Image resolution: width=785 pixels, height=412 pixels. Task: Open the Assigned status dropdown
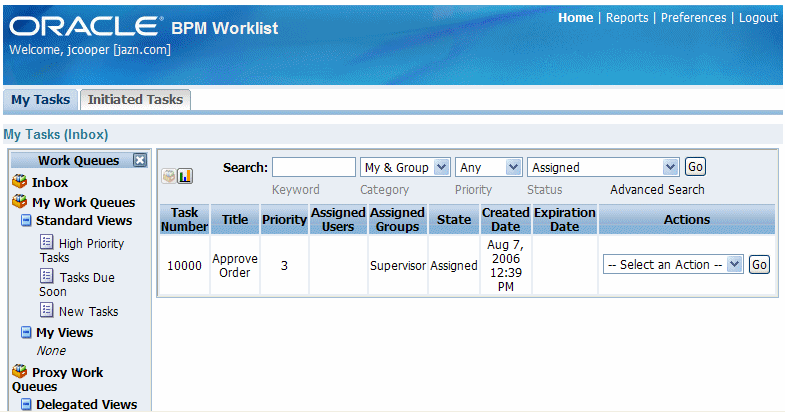pos(603,167)
